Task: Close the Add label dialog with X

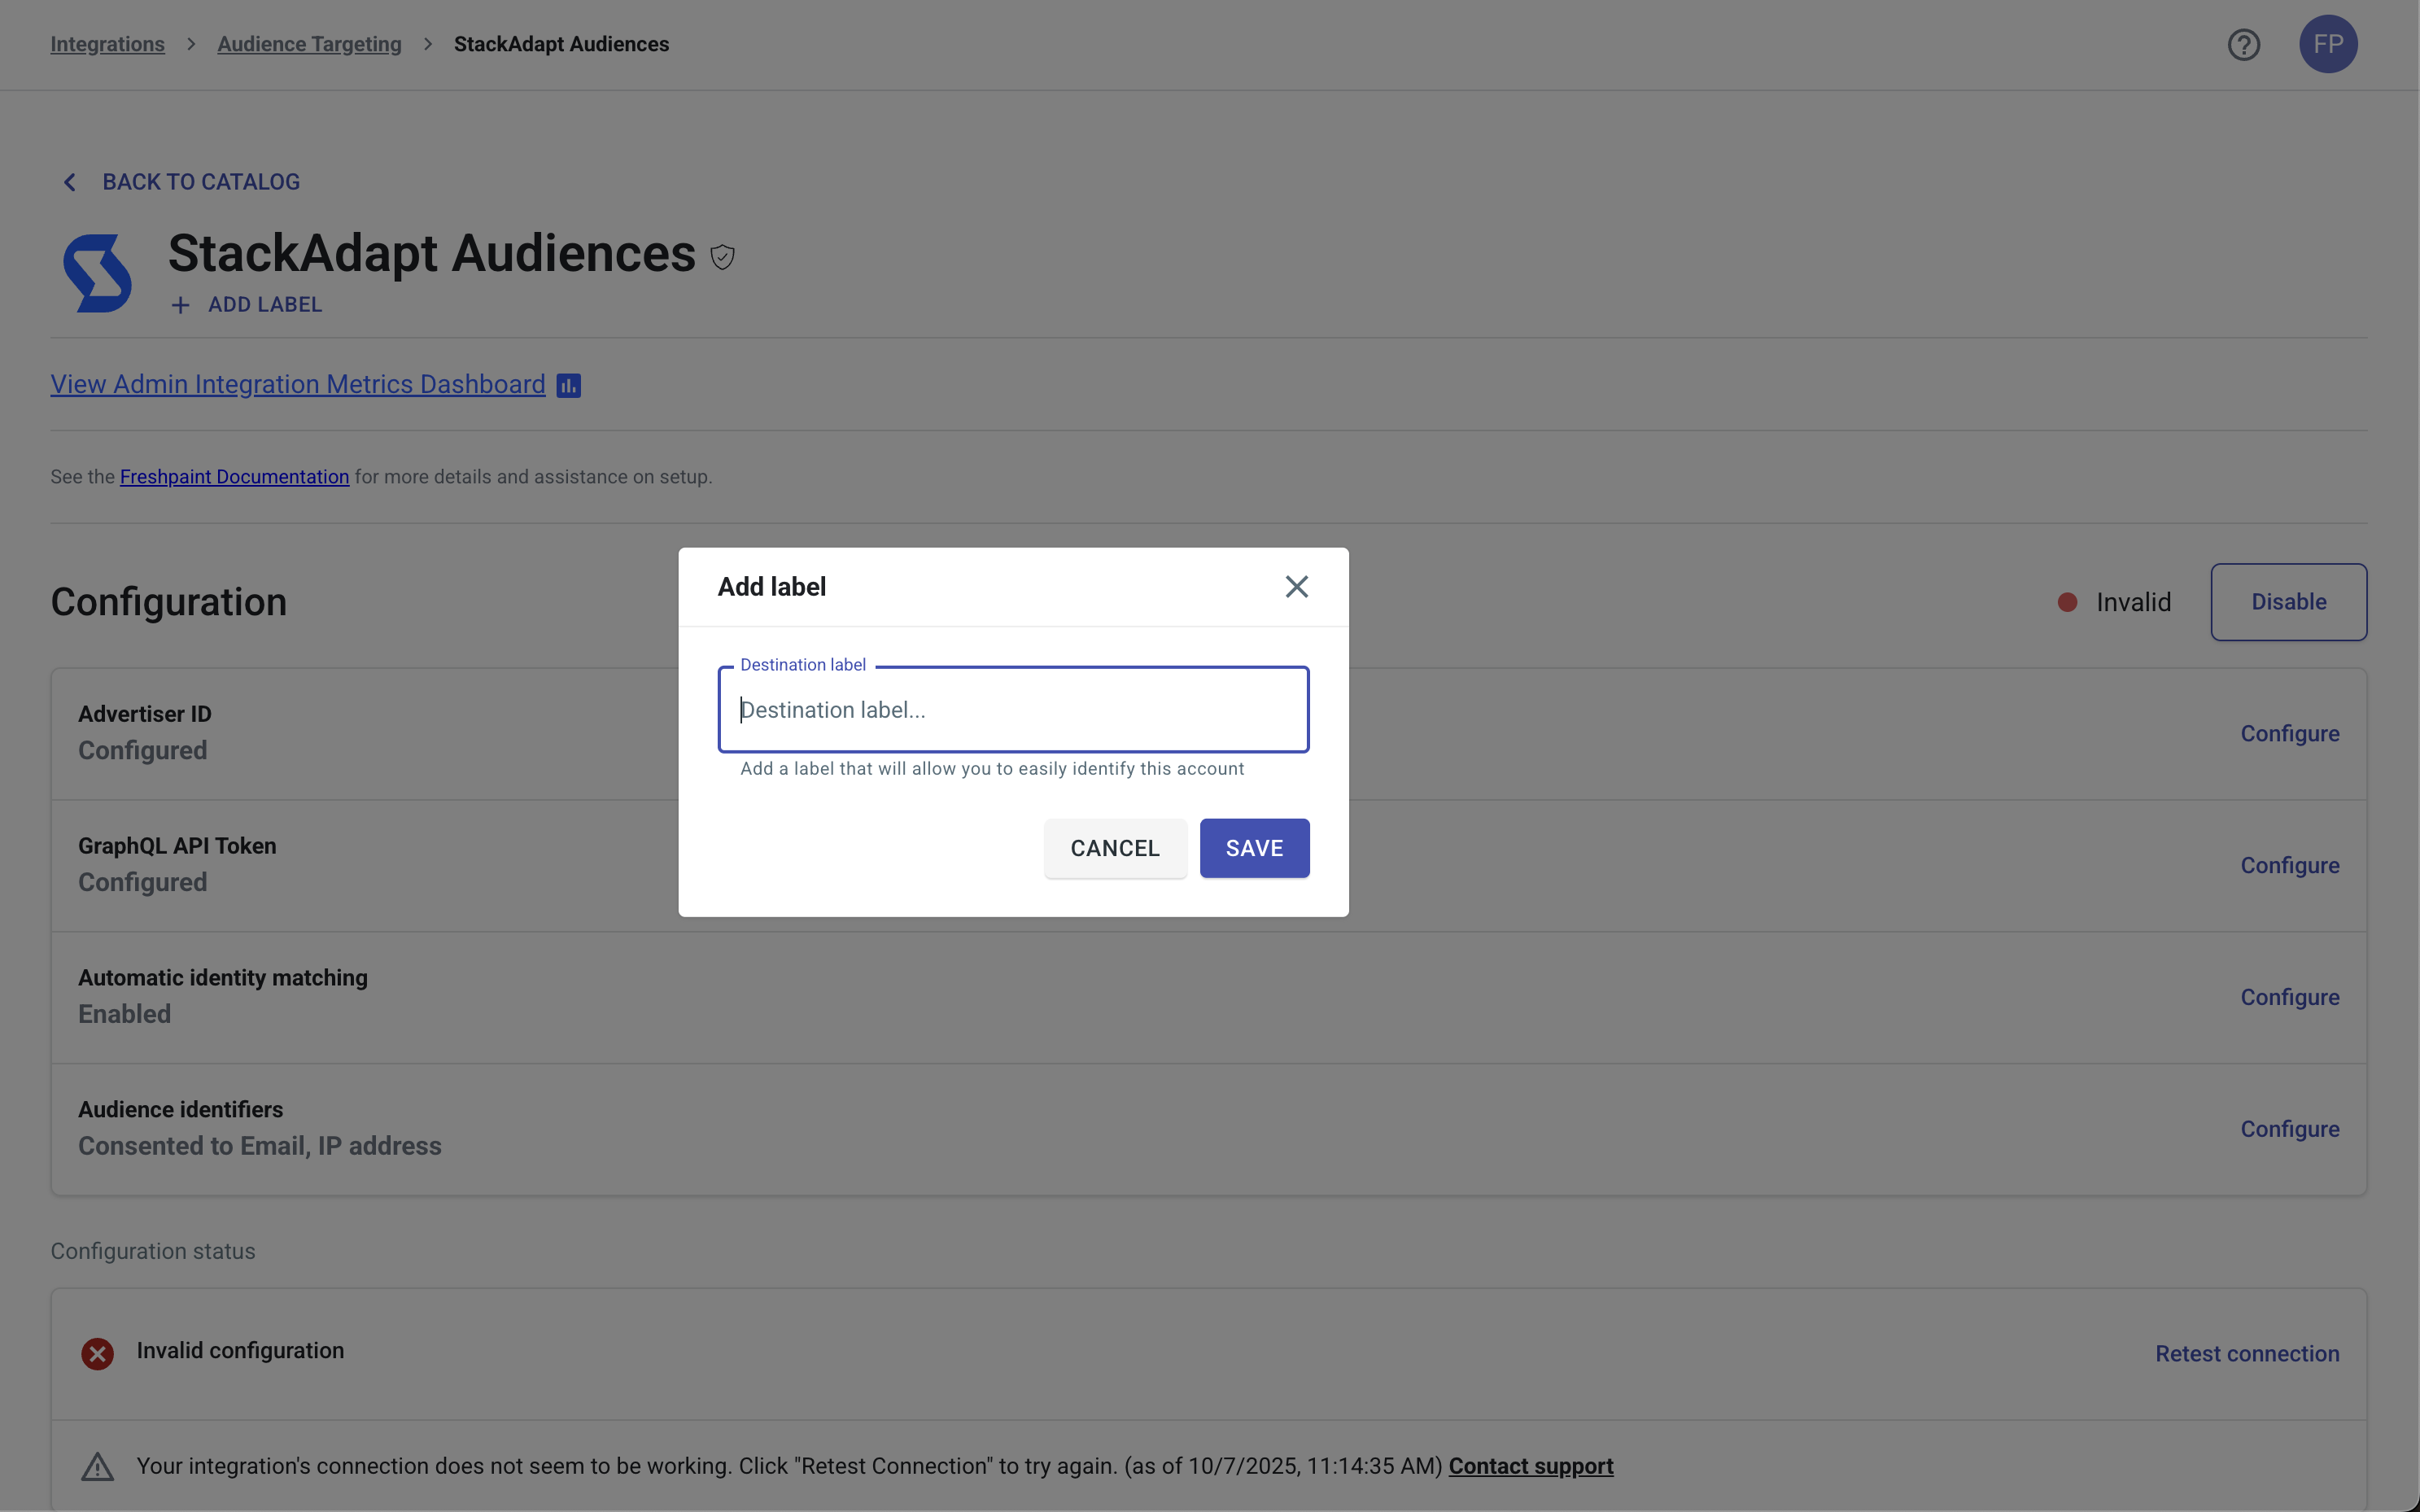Action: point(1296,587)
